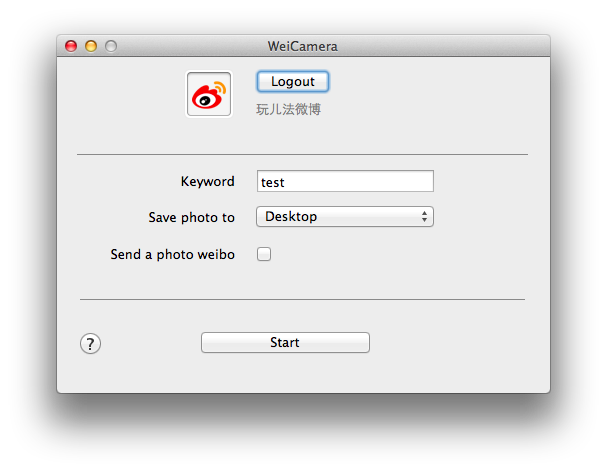Click the "Save photo to" label
The width and height of the screenshot is (607, 472).
click(192, 217)
